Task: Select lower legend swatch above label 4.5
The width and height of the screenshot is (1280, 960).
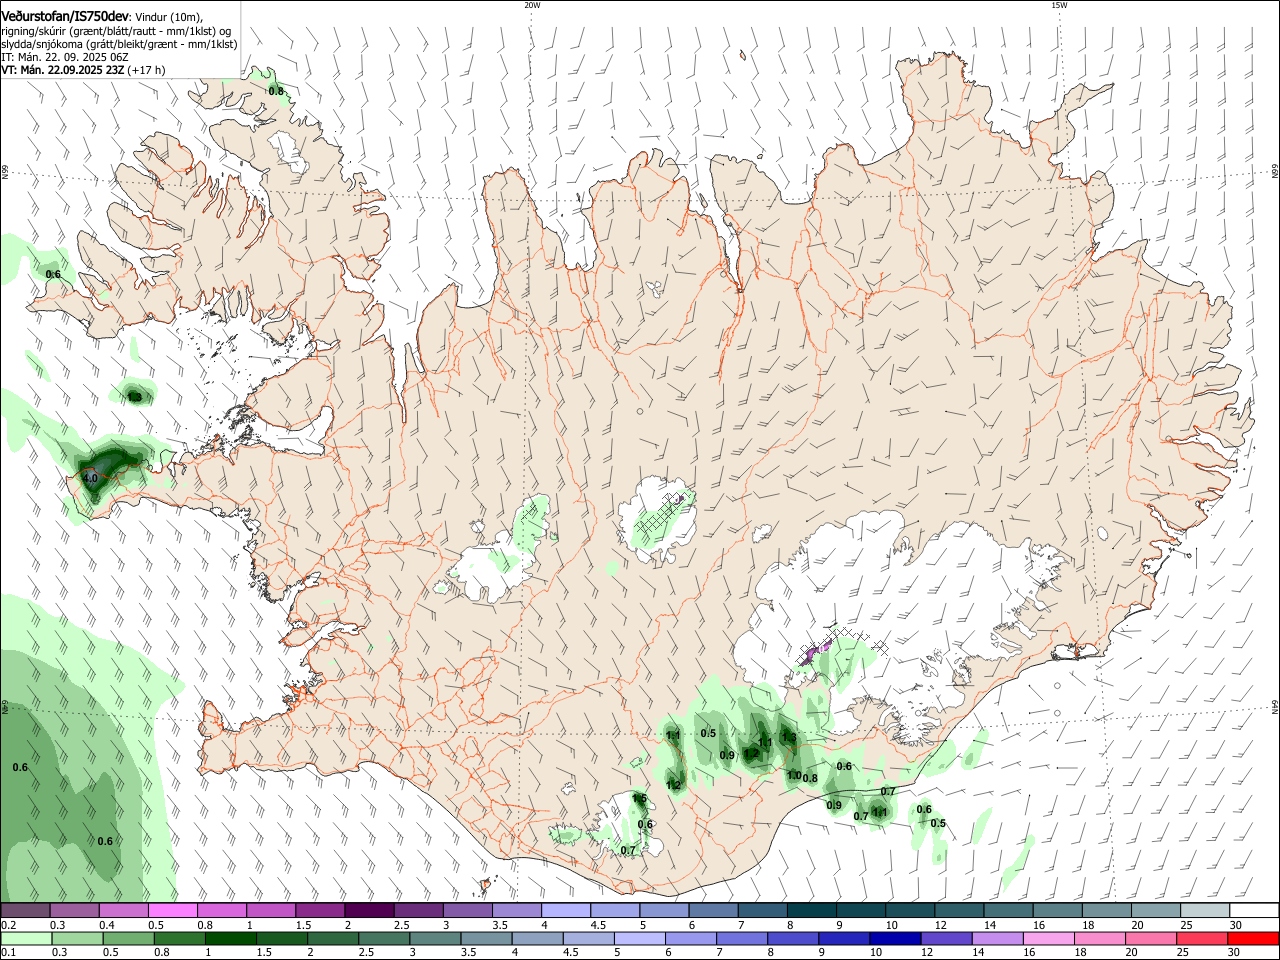Action: pos(589,938)
